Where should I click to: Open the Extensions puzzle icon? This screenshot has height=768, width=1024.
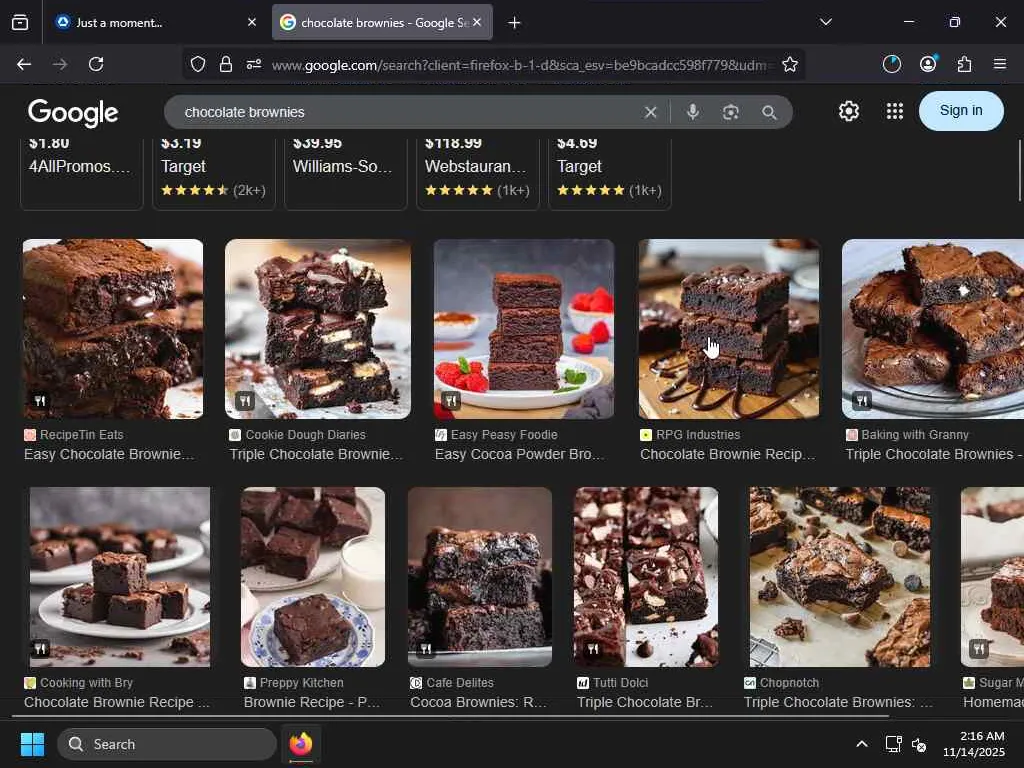[x=964, y=64]
